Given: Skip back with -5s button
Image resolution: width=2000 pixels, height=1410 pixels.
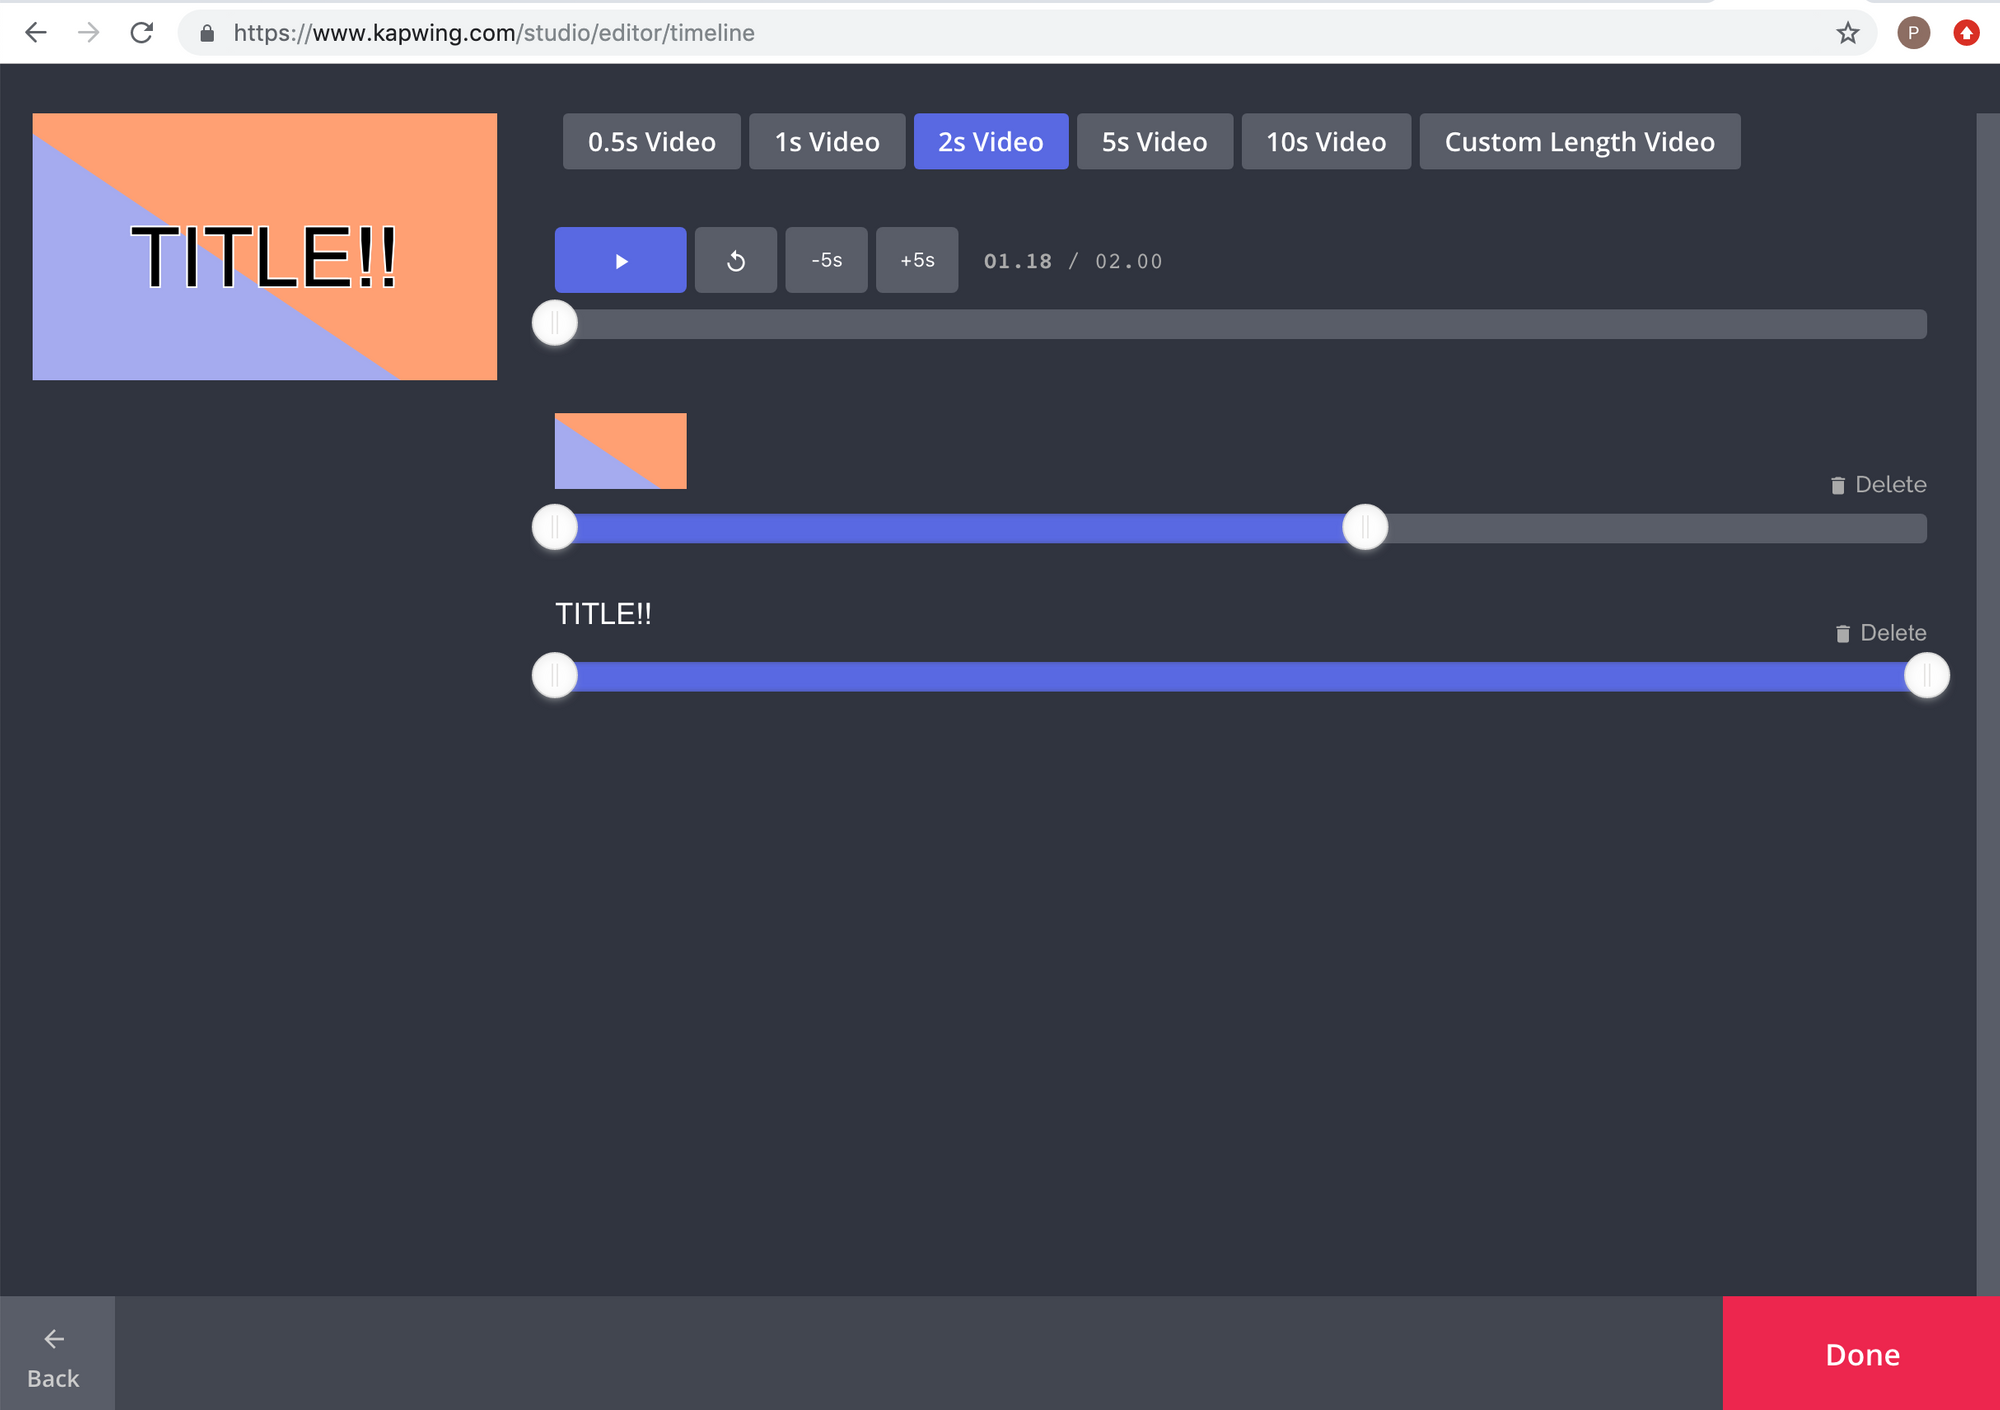Looking at the screenshot, I should [x=826, y=261].
